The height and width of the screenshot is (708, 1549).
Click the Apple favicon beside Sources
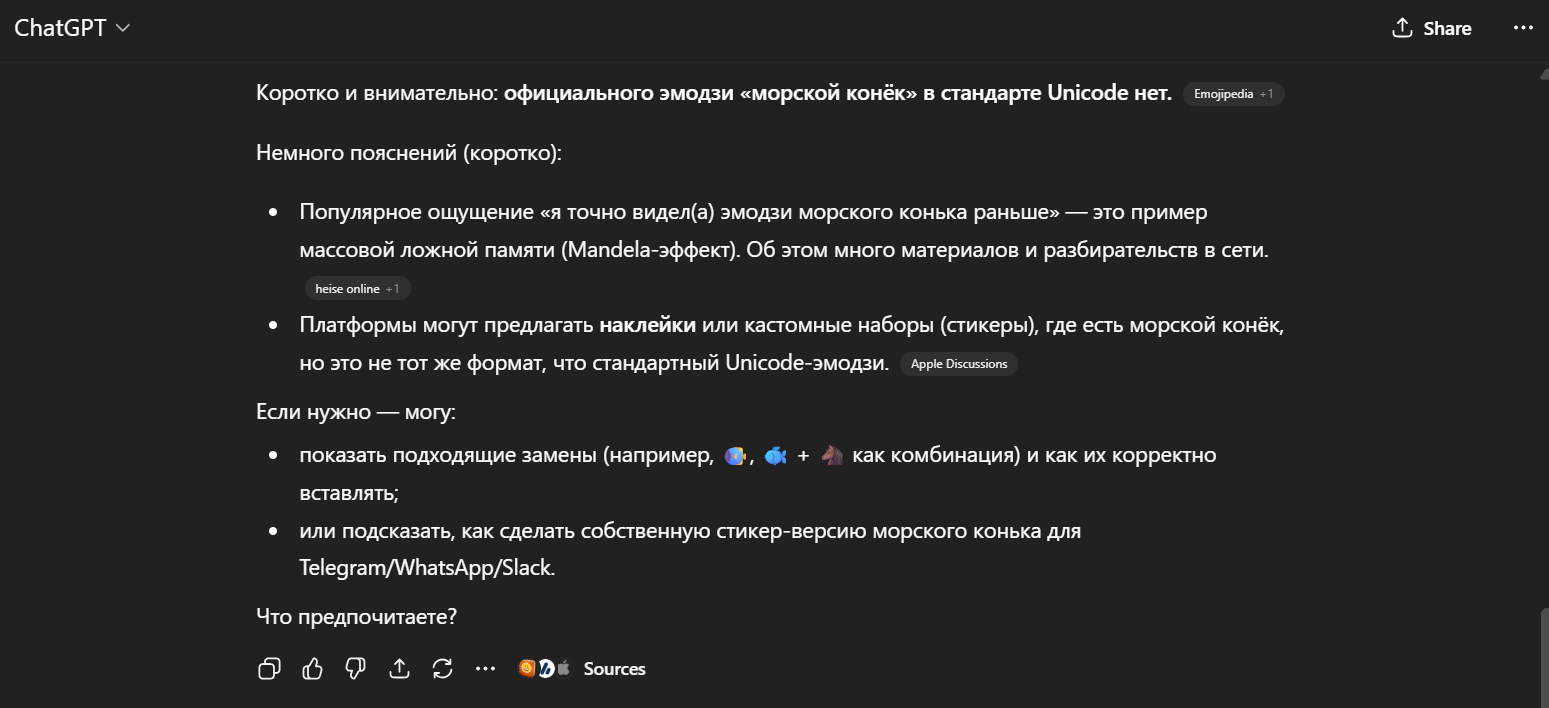coord(563,669)
